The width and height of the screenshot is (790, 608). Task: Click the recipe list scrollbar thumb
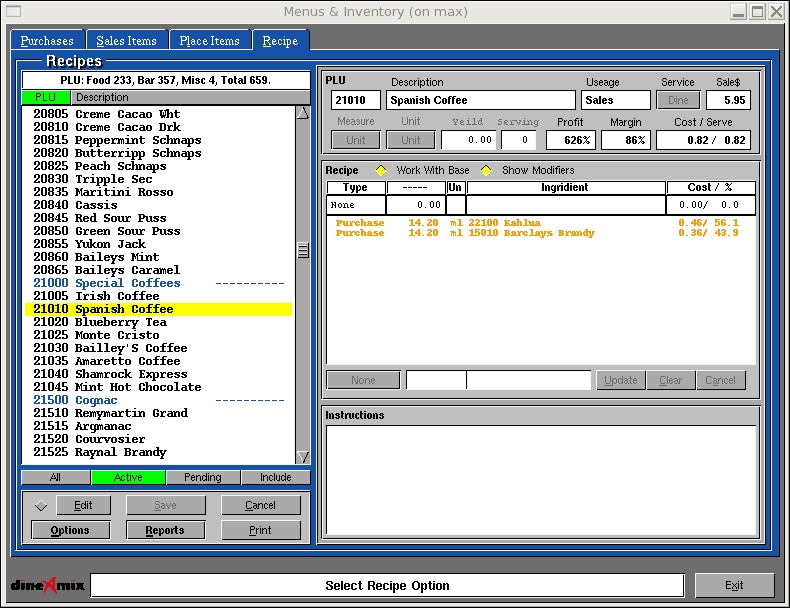tap(303, 250)
